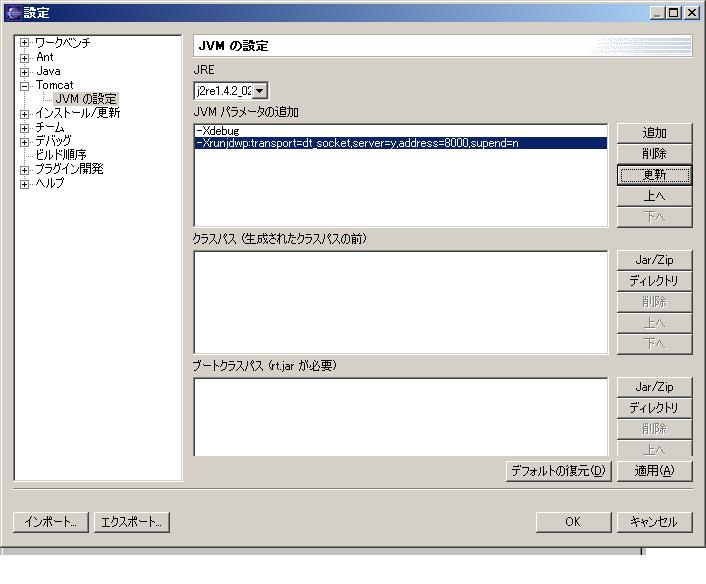Expand the ヘルプ tree node

pyautogui.click(x=24, y=184)
